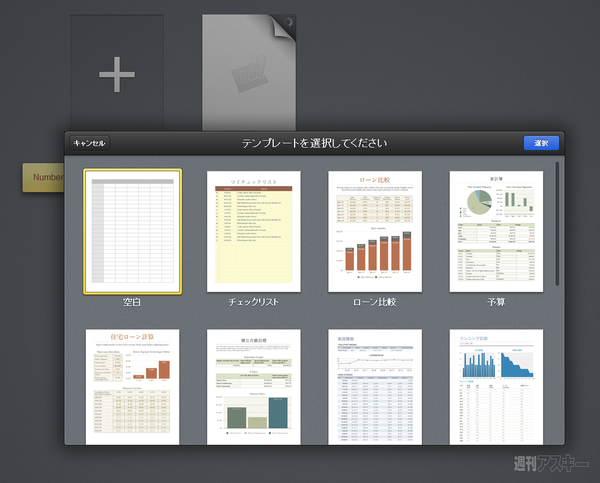Click the チェックリスト label text

coord(253,302)
